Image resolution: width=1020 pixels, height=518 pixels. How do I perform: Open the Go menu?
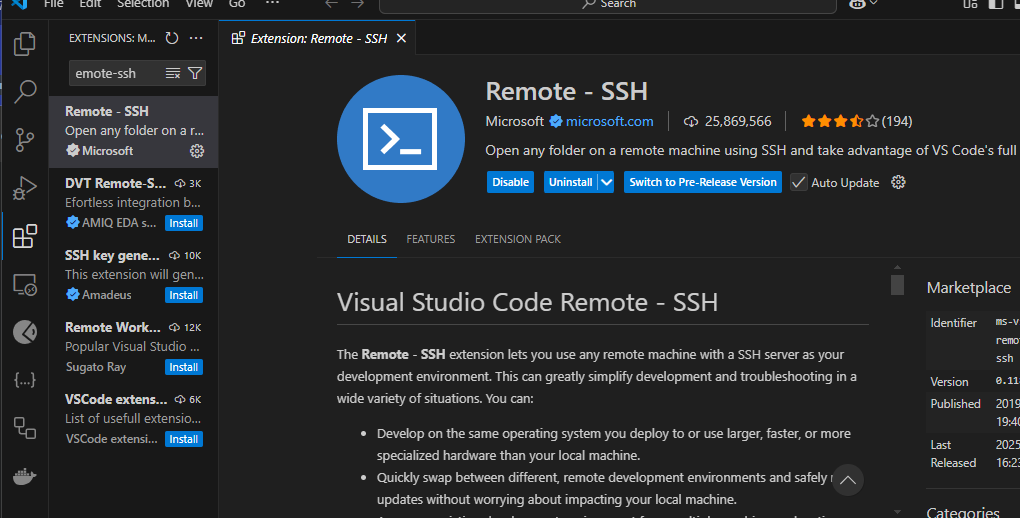tap(237, 4)
